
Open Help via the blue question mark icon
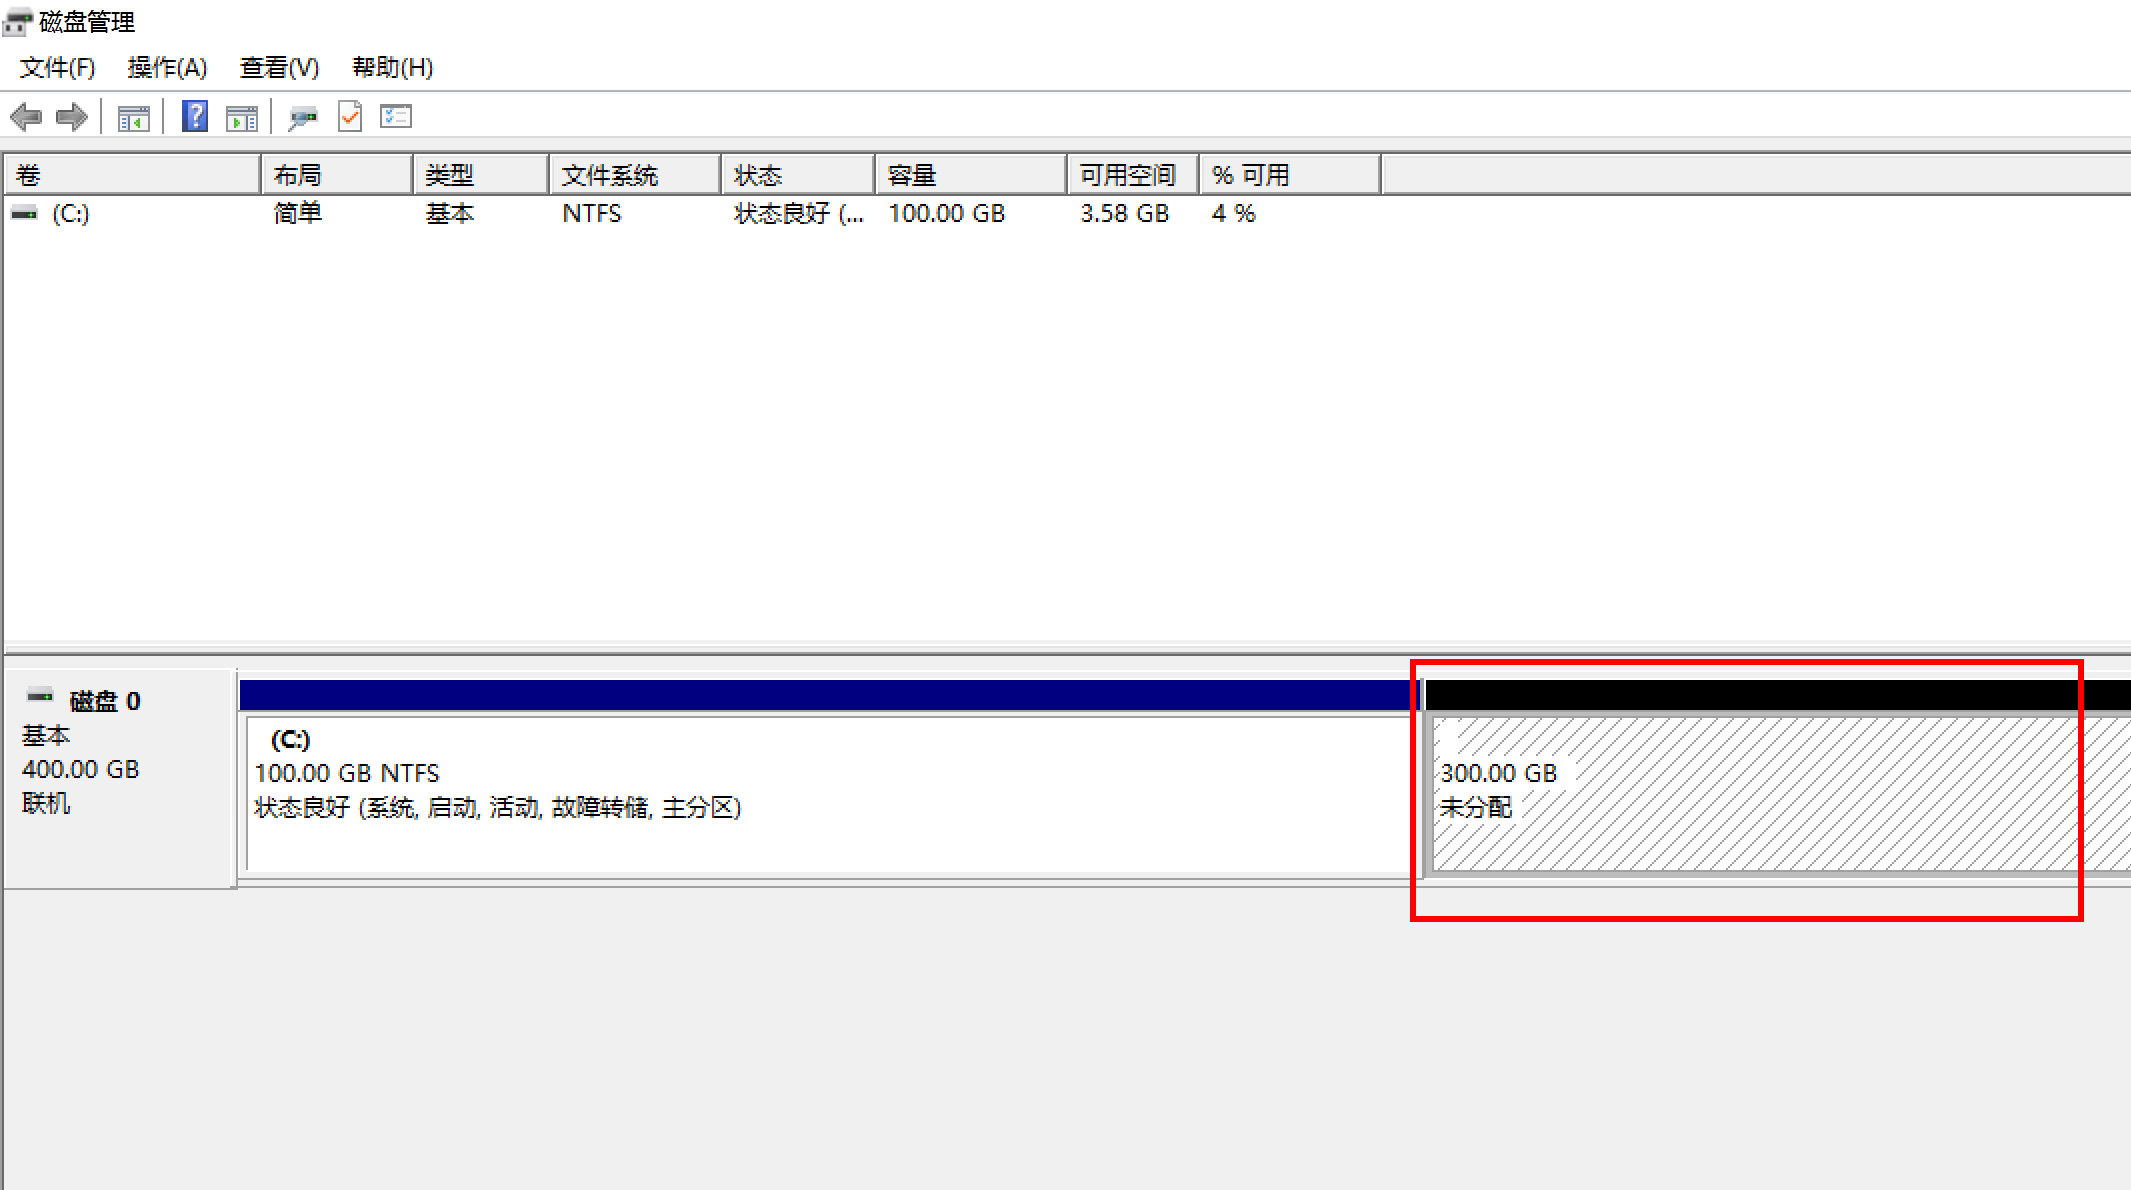(x=195, y=117)
